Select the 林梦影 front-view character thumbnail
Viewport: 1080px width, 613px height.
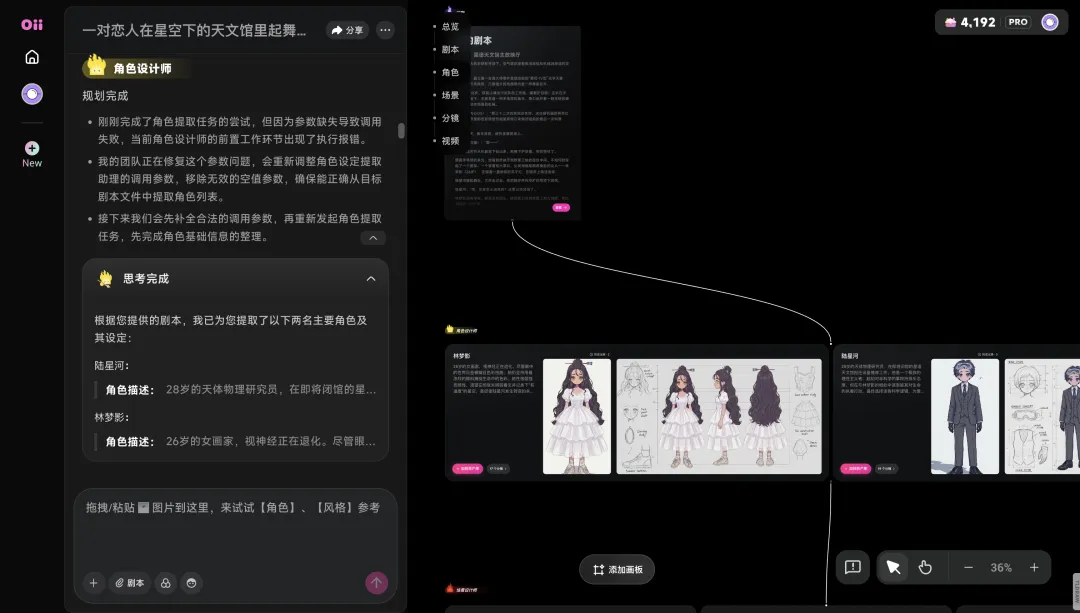click(x=577, y=416)
